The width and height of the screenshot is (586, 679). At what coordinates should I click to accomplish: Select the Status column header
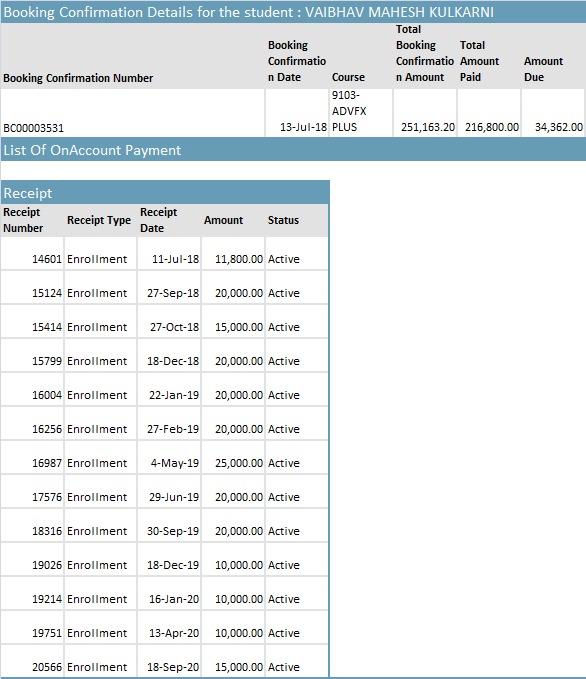pos(283,220)
